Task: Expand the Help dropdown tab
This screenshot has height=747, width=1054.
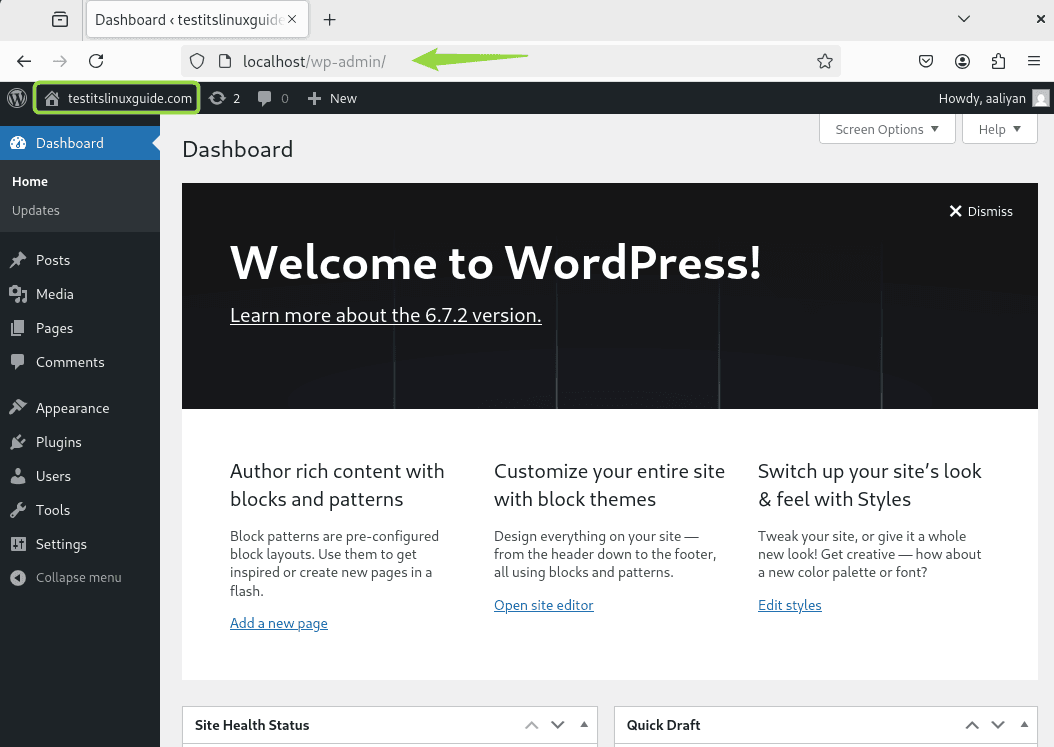Action: point(999,129)
